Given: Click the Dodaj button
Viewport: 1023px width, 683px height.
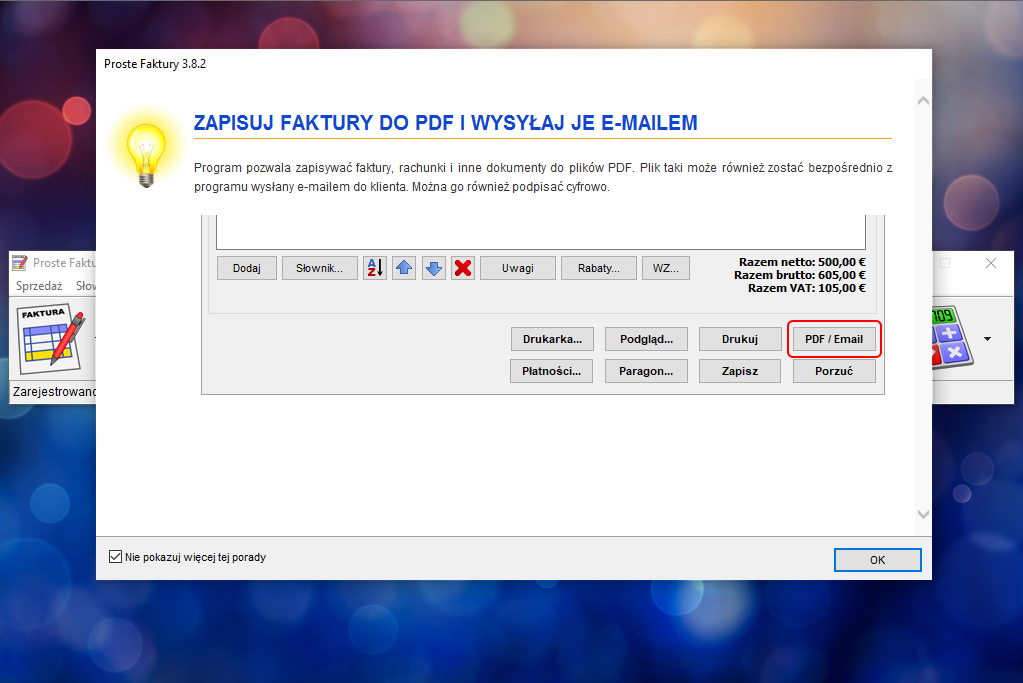Looking at the screenshot, I should tap(247, 268).
